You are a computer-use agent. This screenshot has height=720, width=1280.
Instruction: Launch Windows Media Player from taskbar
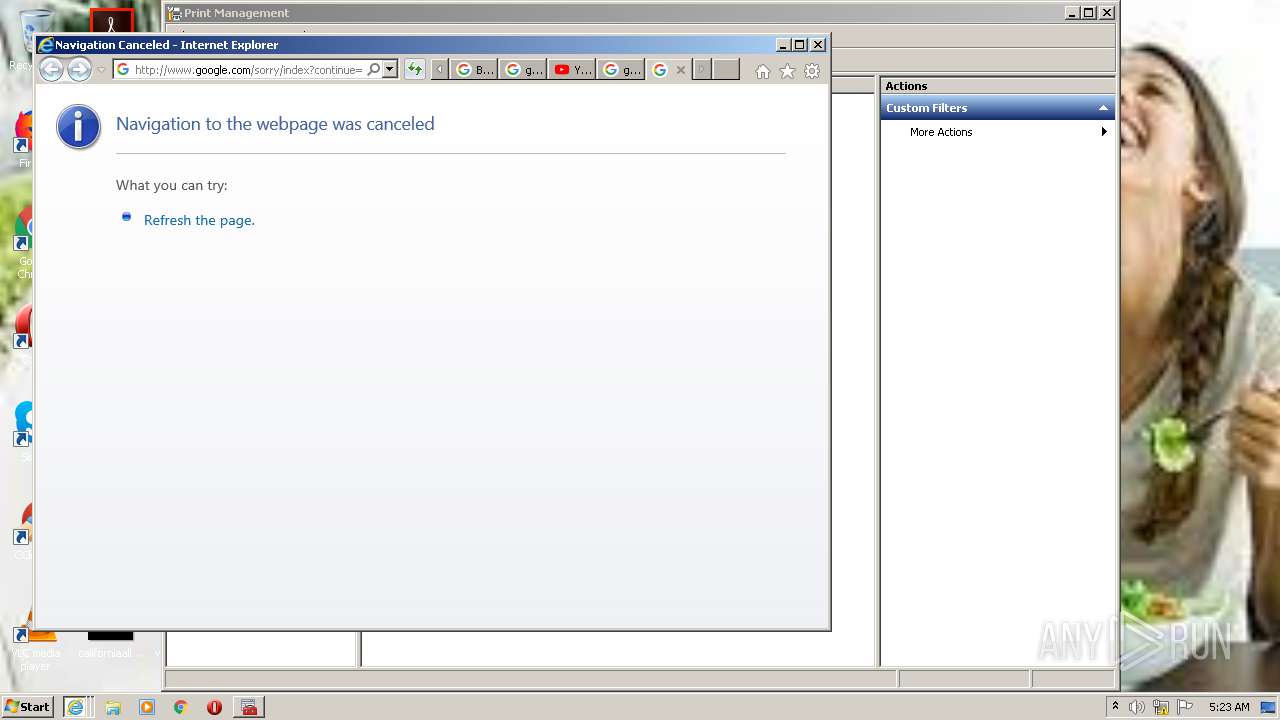point(147,707)
